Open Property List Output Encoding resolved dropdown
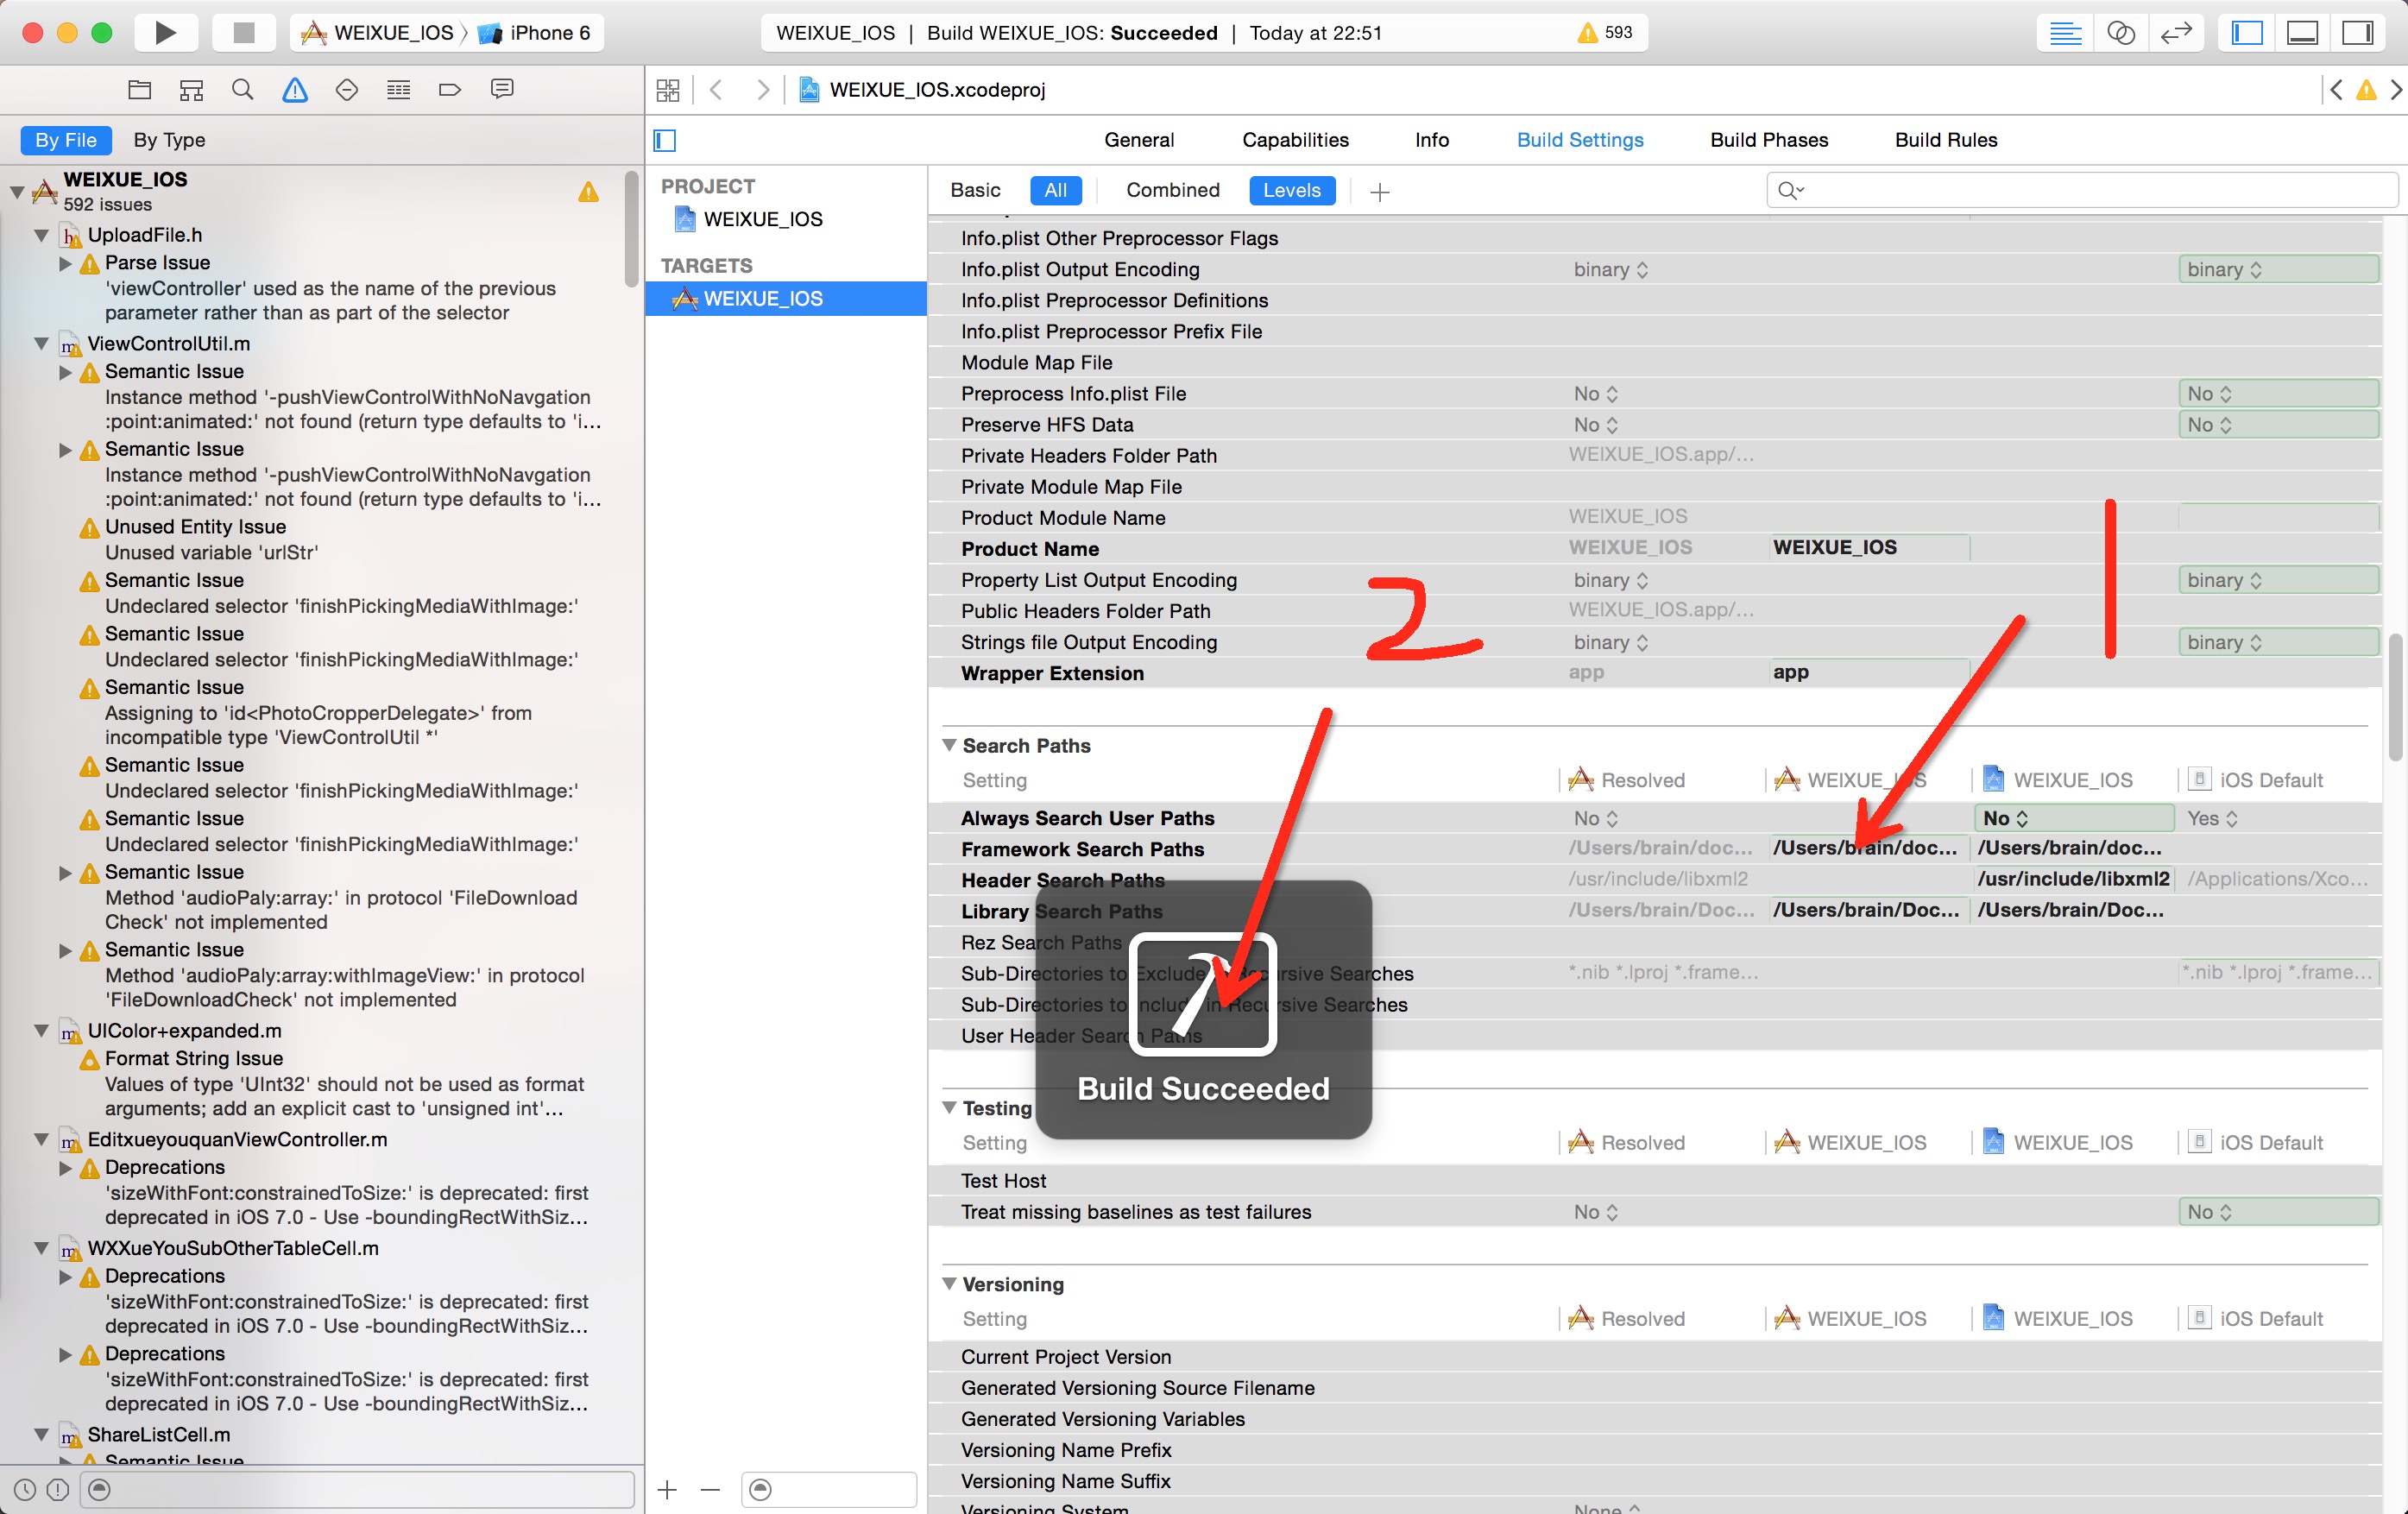This screenshot has height=1514, width=2408. [x=1610, y=580]
